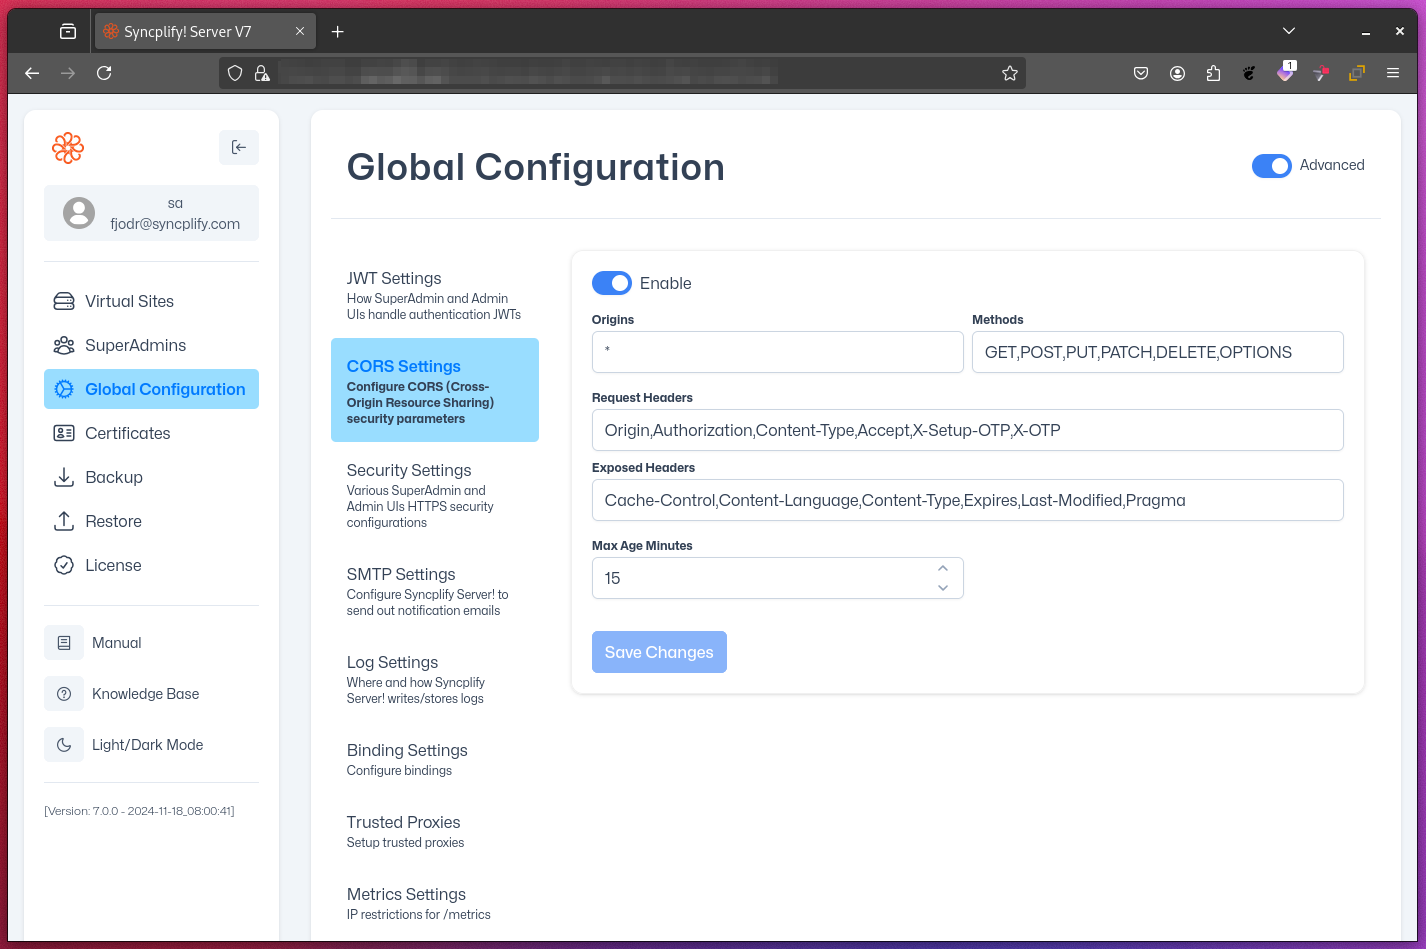Viewport: 1426px width, 949px height.
Task: Open Firefox account icon
Action: 1177,73
